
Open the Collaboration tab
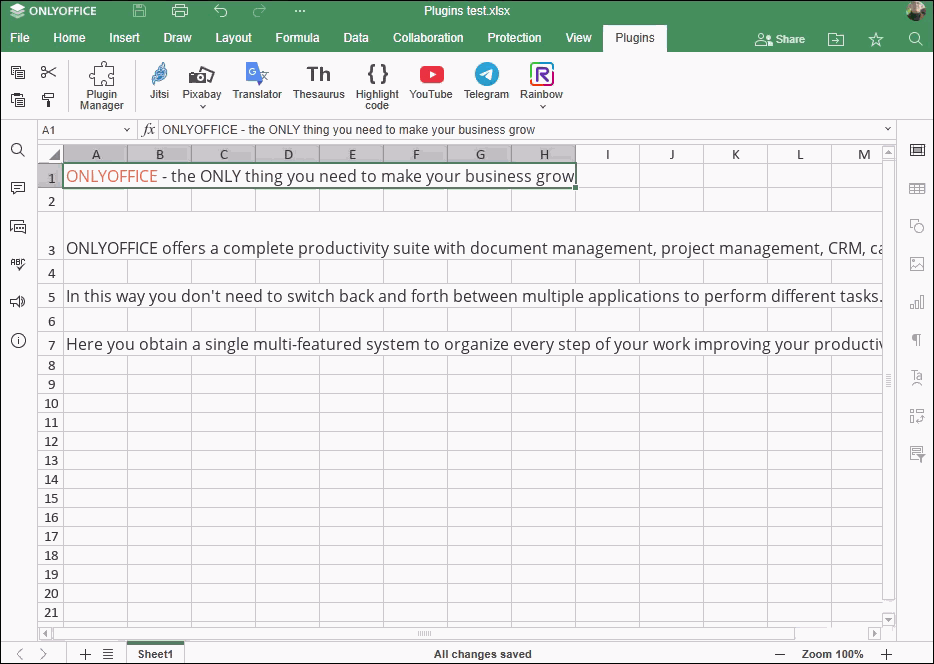(x=428, y=38)
